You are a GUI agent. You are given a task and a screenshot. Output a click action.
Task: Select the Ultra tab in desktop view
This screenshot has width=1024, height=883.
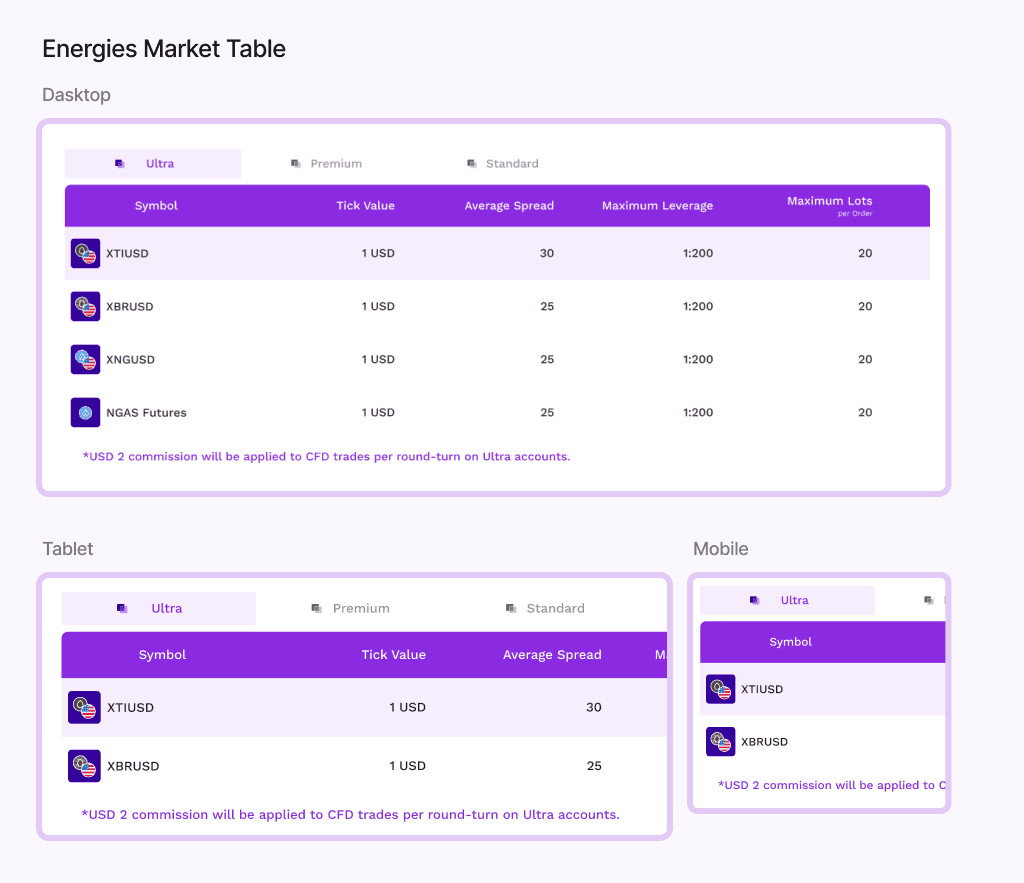(153, 163)
